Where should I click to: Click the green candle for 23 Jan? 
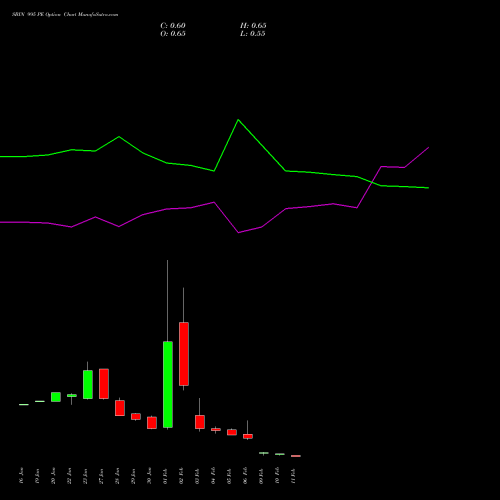coord(88,384)
